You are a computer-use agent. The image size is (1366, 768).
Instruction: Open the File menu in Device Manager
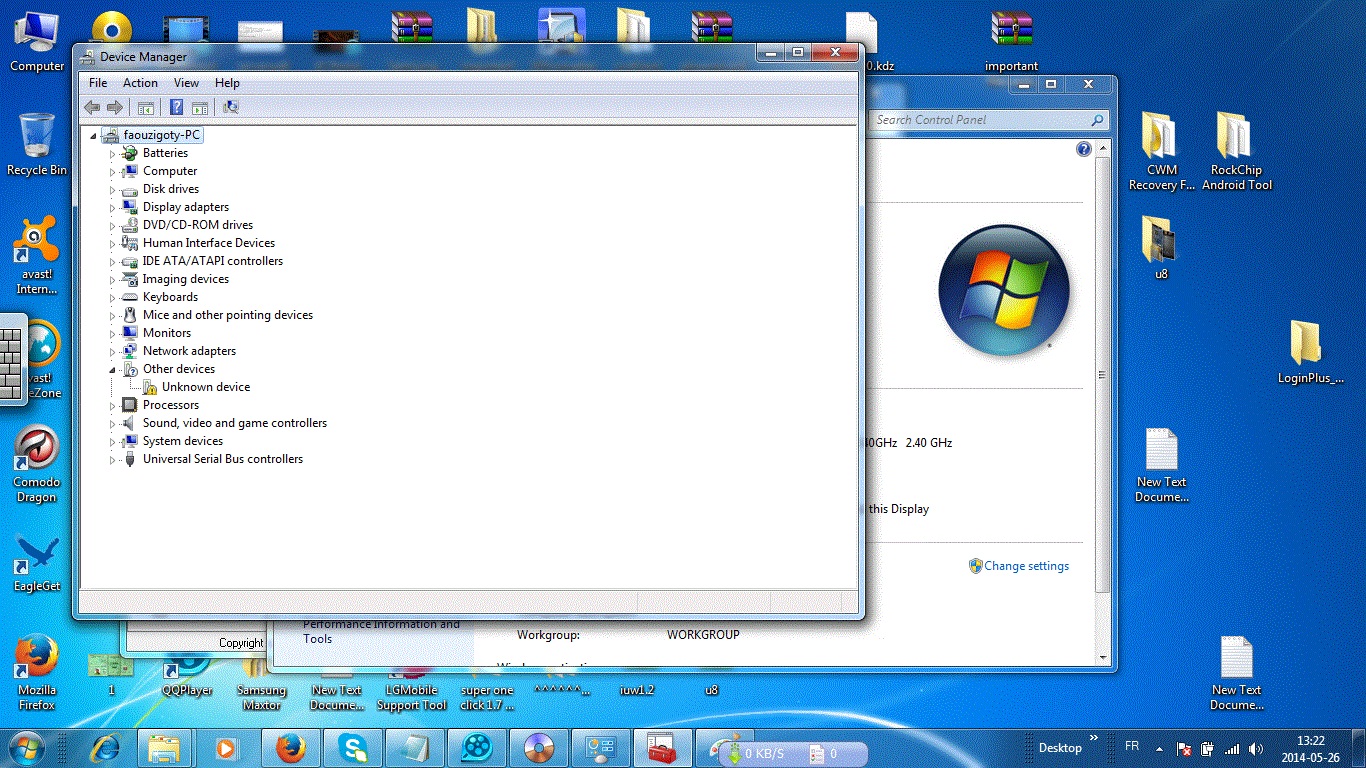[98, 83]
